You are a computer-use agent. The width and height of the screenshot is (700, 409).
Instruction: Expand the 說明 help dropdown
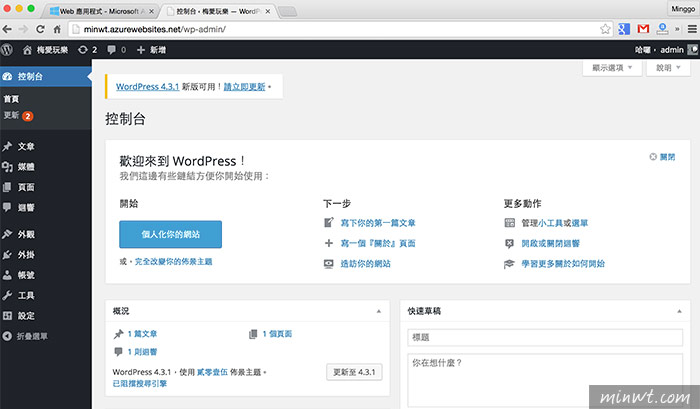click(x=668, y=68)
